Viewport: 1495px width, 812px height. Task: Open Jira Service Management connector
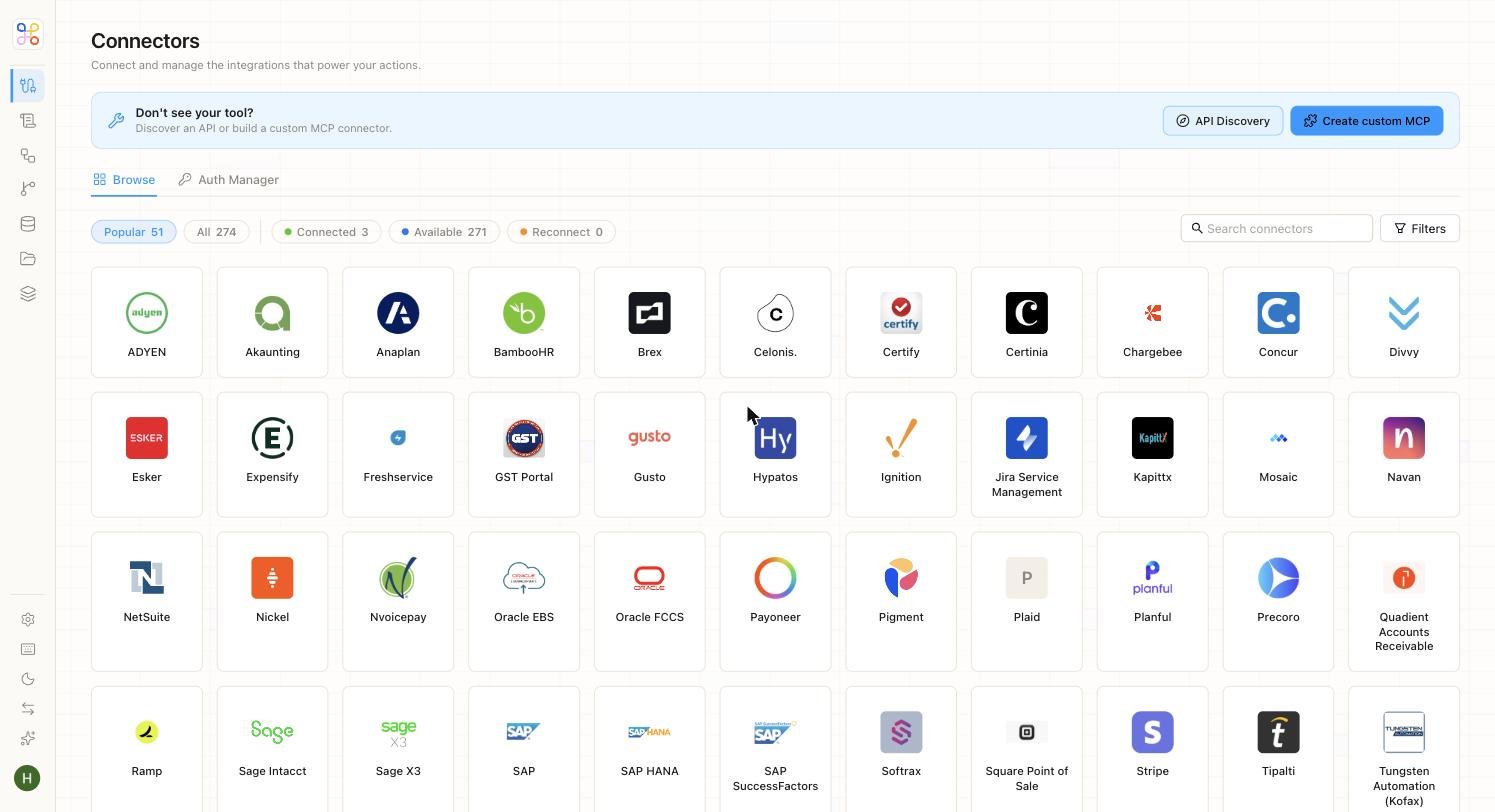pyautogui.click(x=1027, y=454)
